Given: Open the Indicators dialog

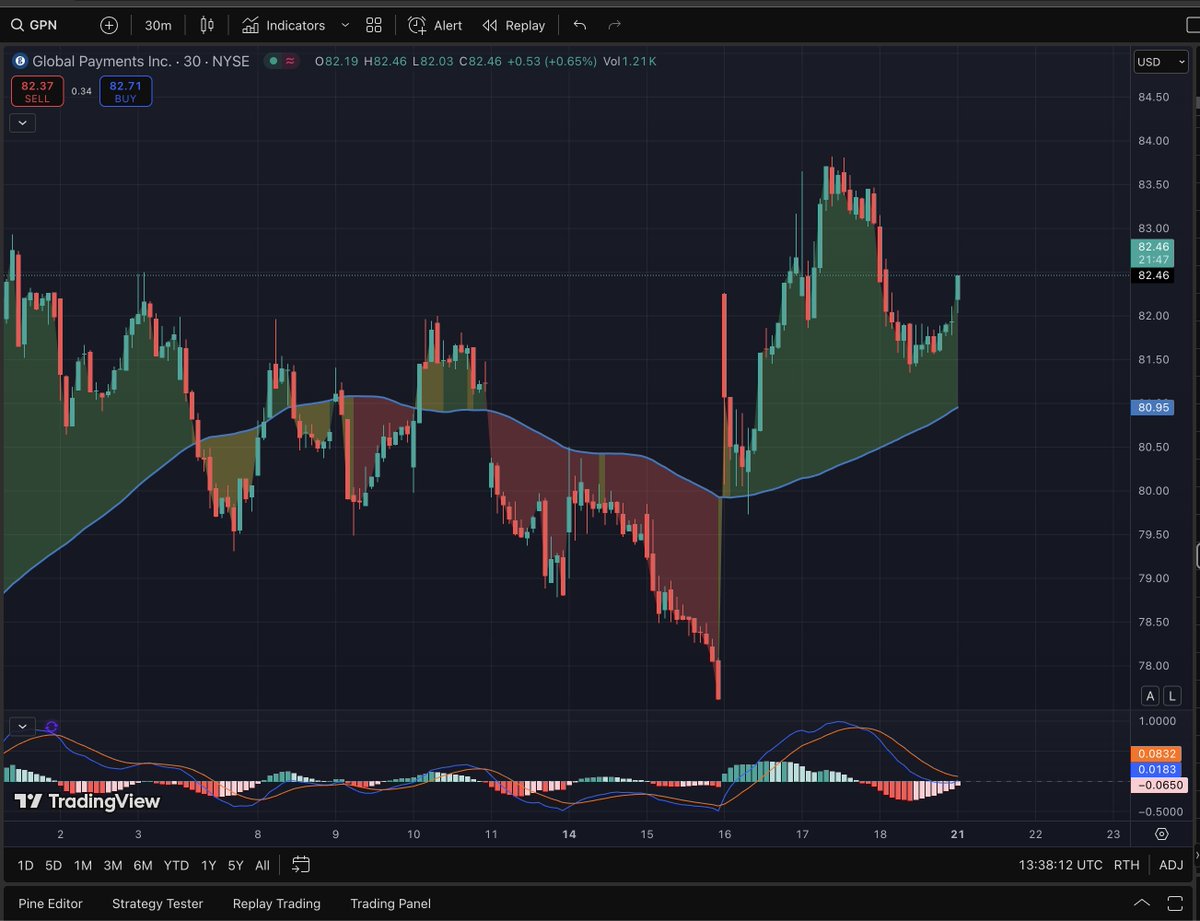Looking at the screenshot, I should pos(284,25).
